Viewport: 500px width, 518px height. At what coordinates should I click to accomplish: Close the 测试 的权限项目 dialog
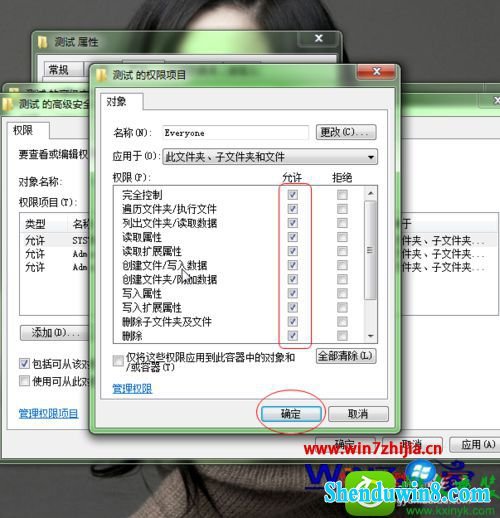(377, 71)
